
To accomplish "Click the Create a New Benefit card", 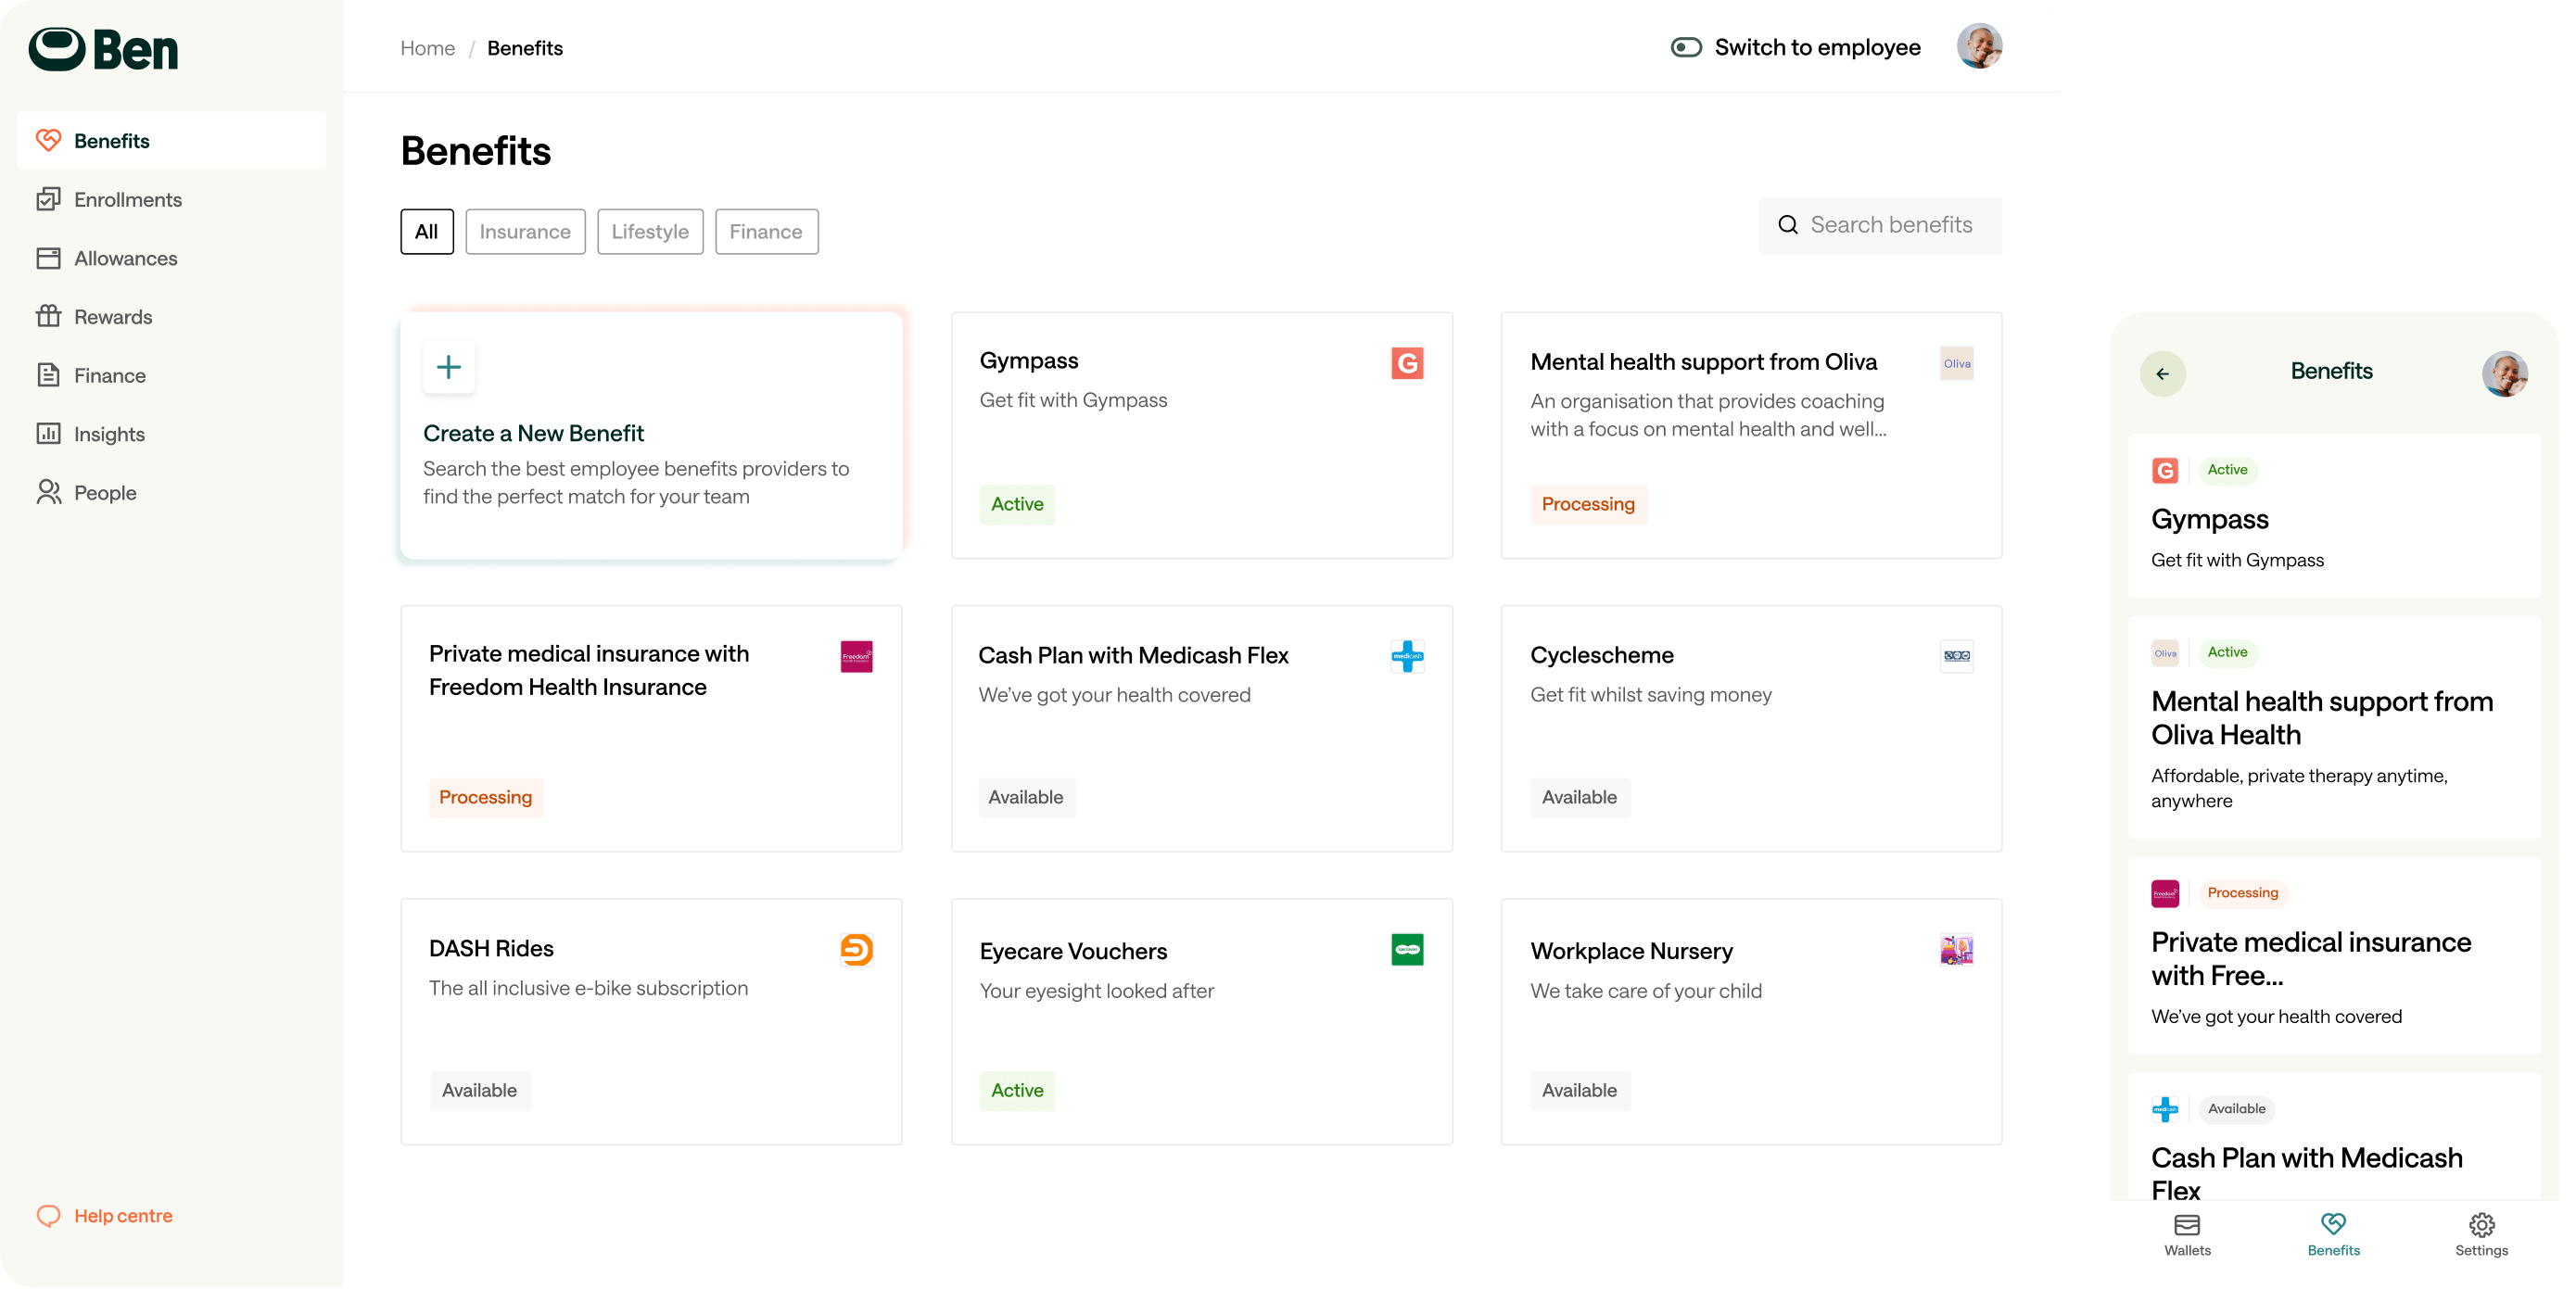I will pos(650,435).
